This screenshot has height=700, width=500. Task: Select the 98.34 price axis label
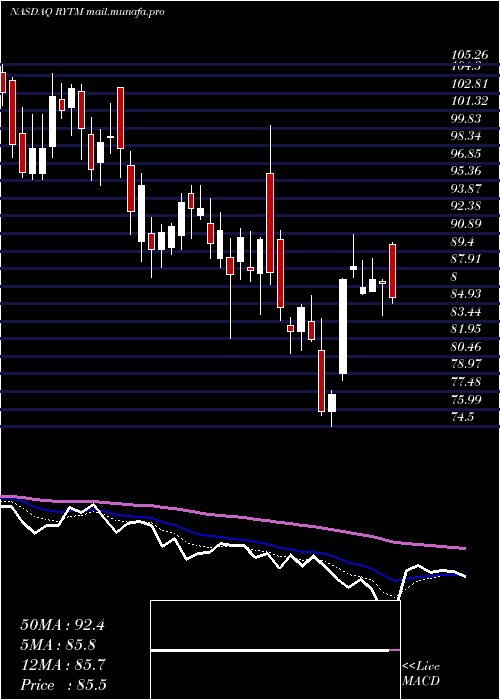[x=466, y=136]
